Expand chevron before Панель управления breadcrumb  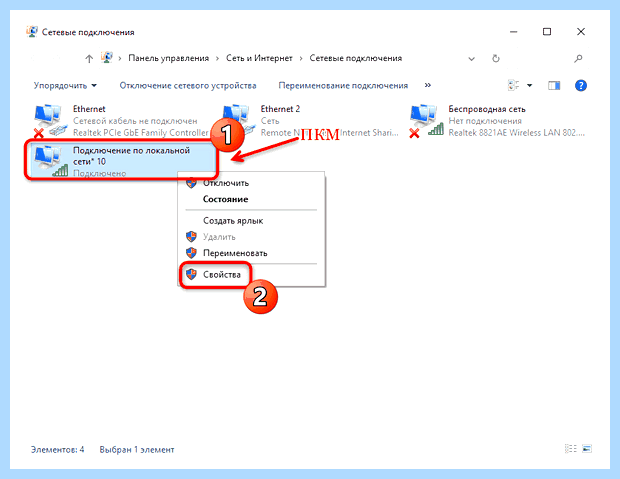click(120, 59)
